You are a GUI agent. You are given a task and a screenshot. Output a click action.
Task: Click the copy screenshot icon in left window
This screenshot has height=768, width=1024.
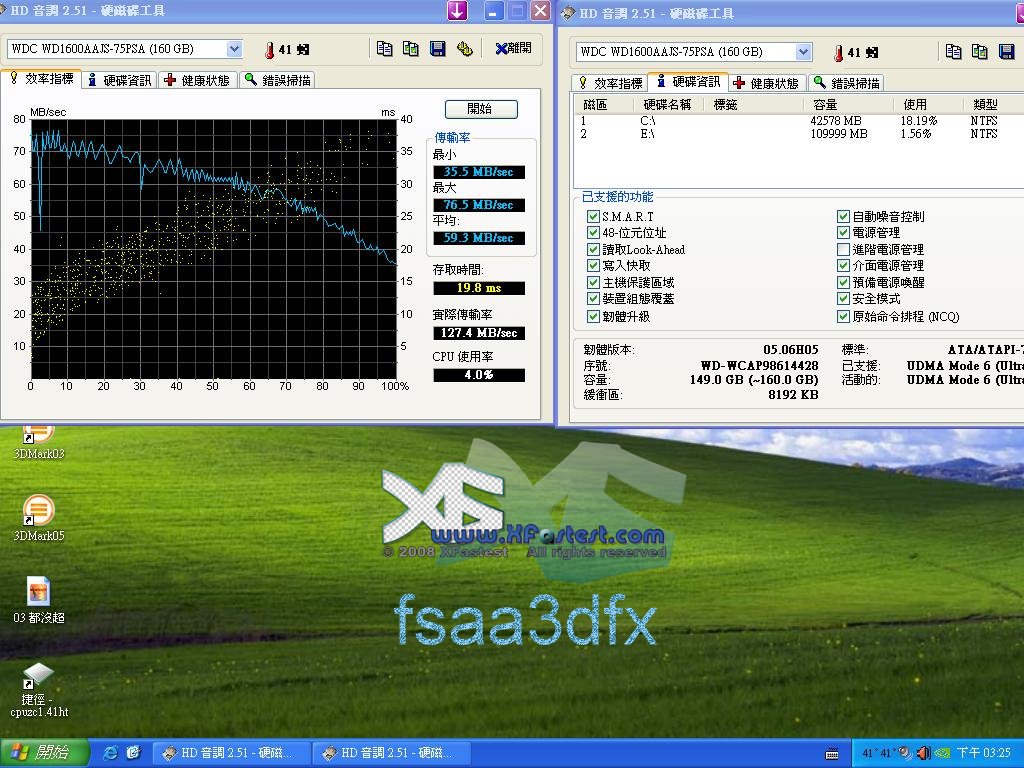coord(411,49)
